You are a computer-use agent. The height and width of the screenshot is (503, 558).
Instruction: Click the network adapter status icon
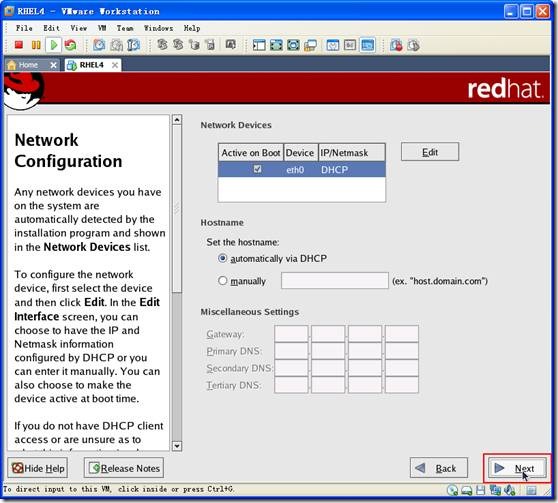(495, 491)
